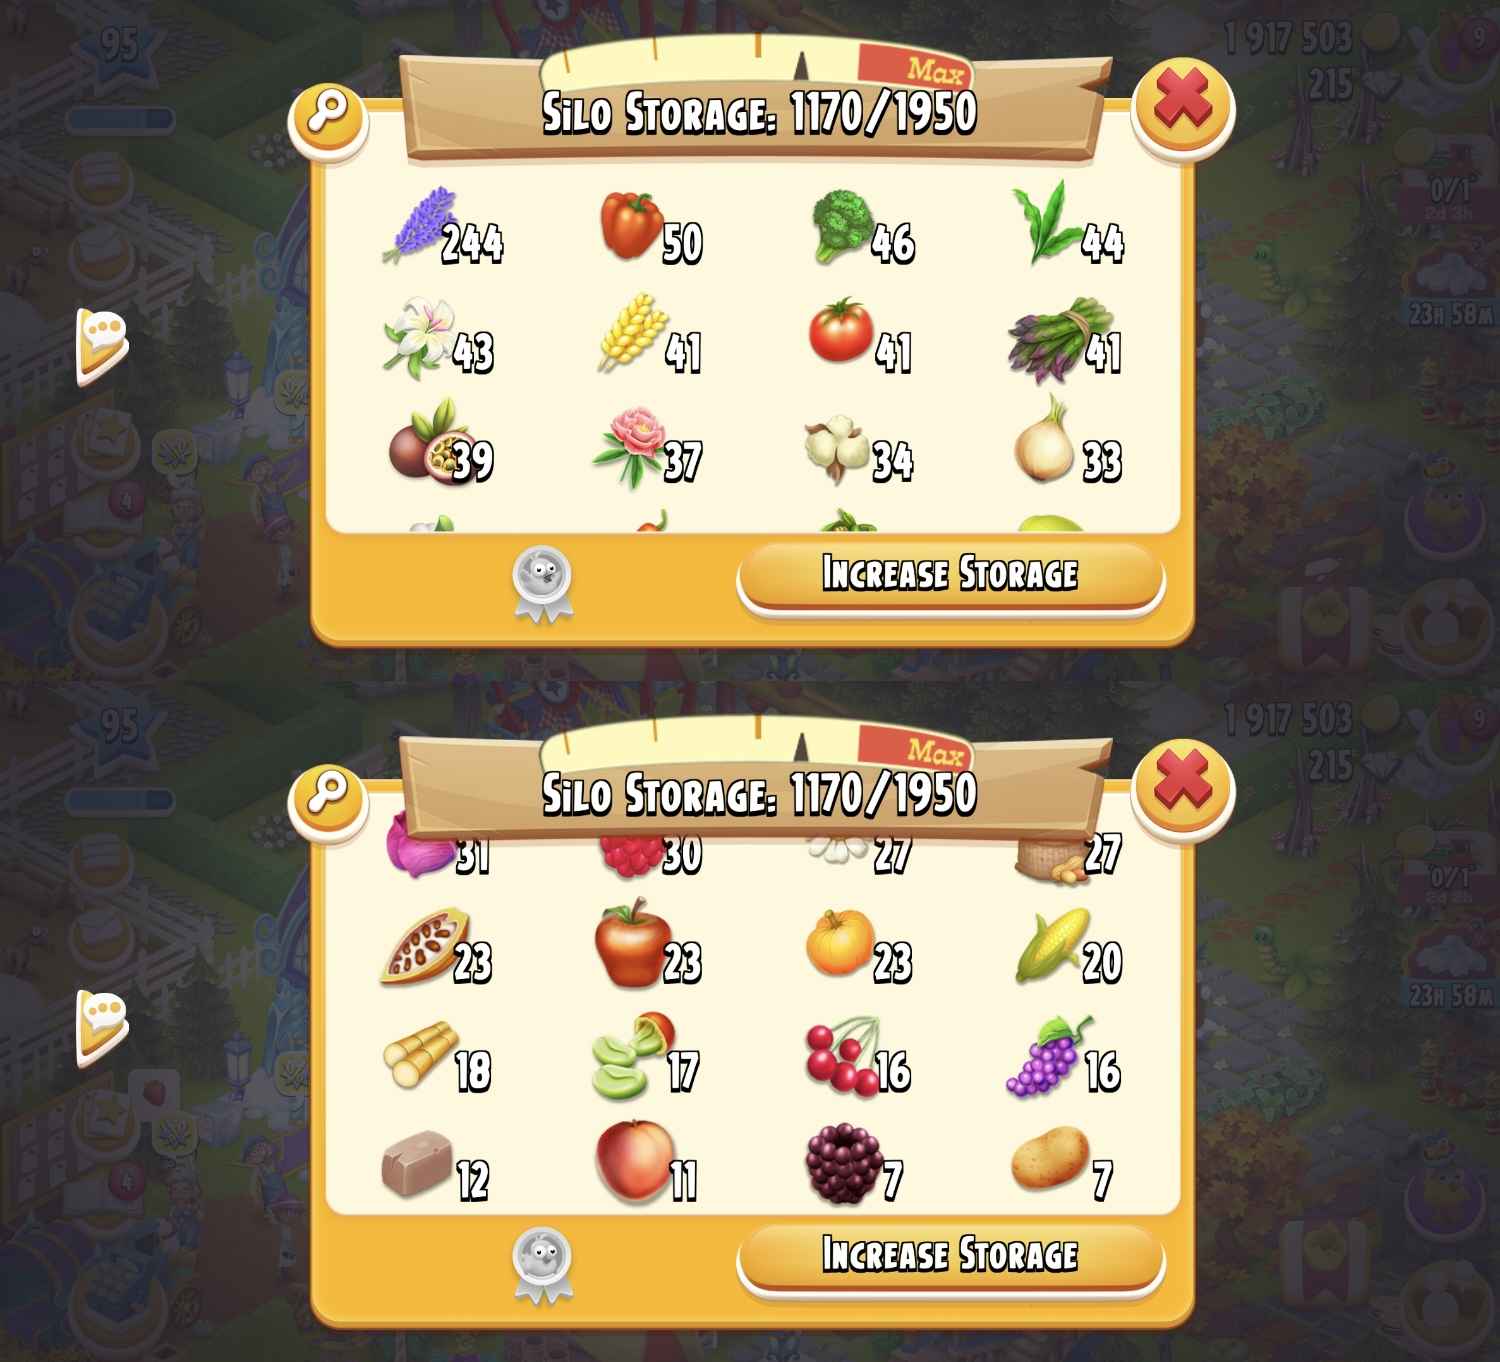Select the sugarcane item with 18

click(436, 1057)
